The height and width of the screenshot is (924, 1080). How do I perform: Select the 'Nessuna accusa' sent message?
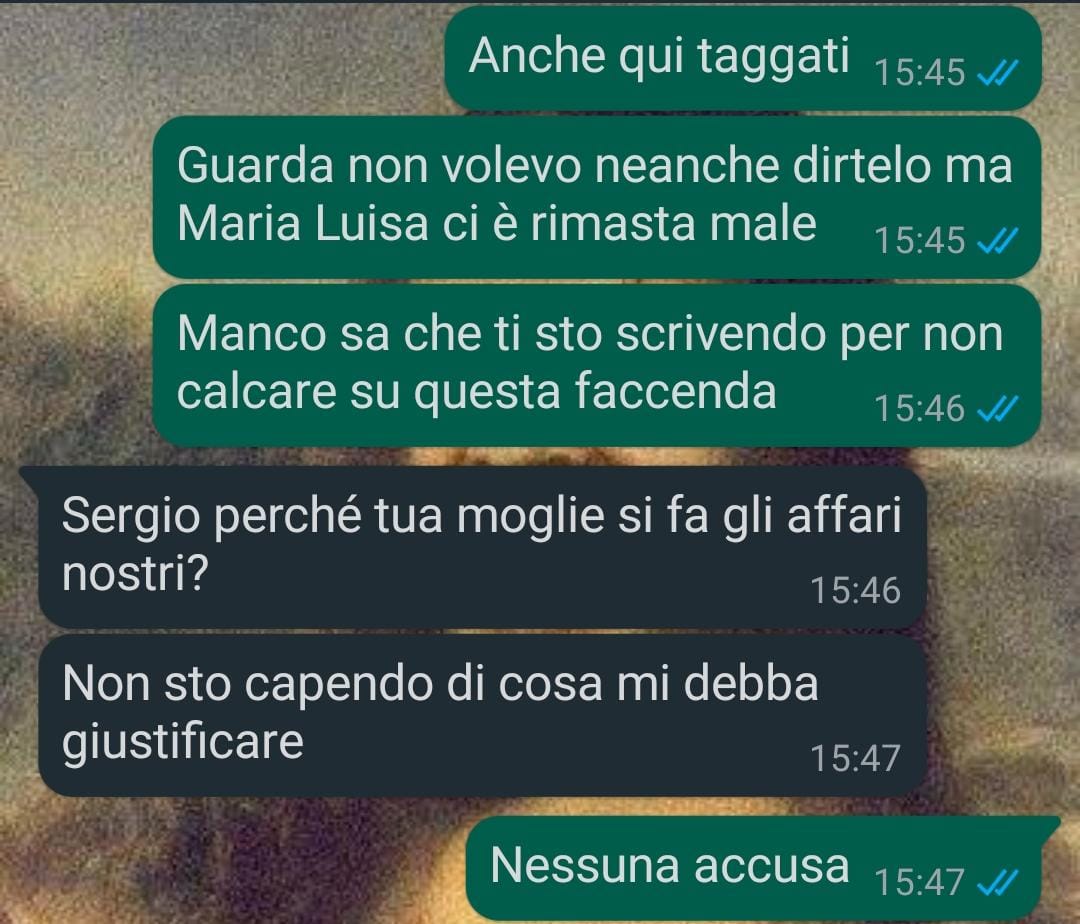762,868
